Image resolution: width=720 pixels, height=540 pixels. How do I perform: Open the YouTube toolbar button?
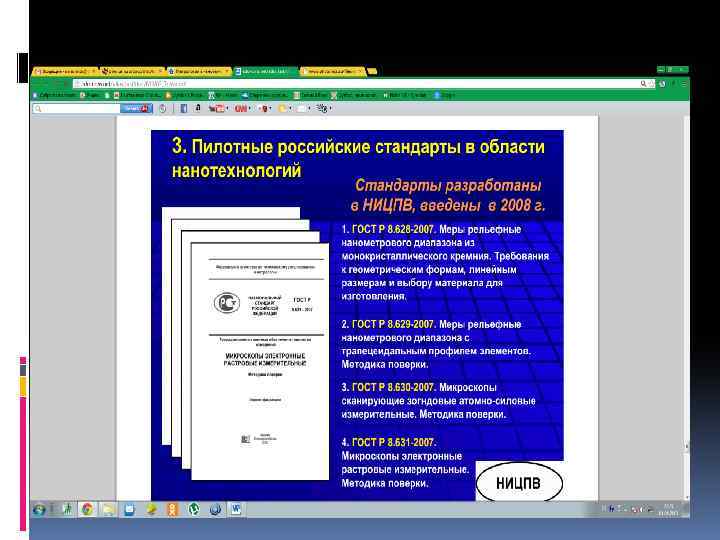(217, 108)
